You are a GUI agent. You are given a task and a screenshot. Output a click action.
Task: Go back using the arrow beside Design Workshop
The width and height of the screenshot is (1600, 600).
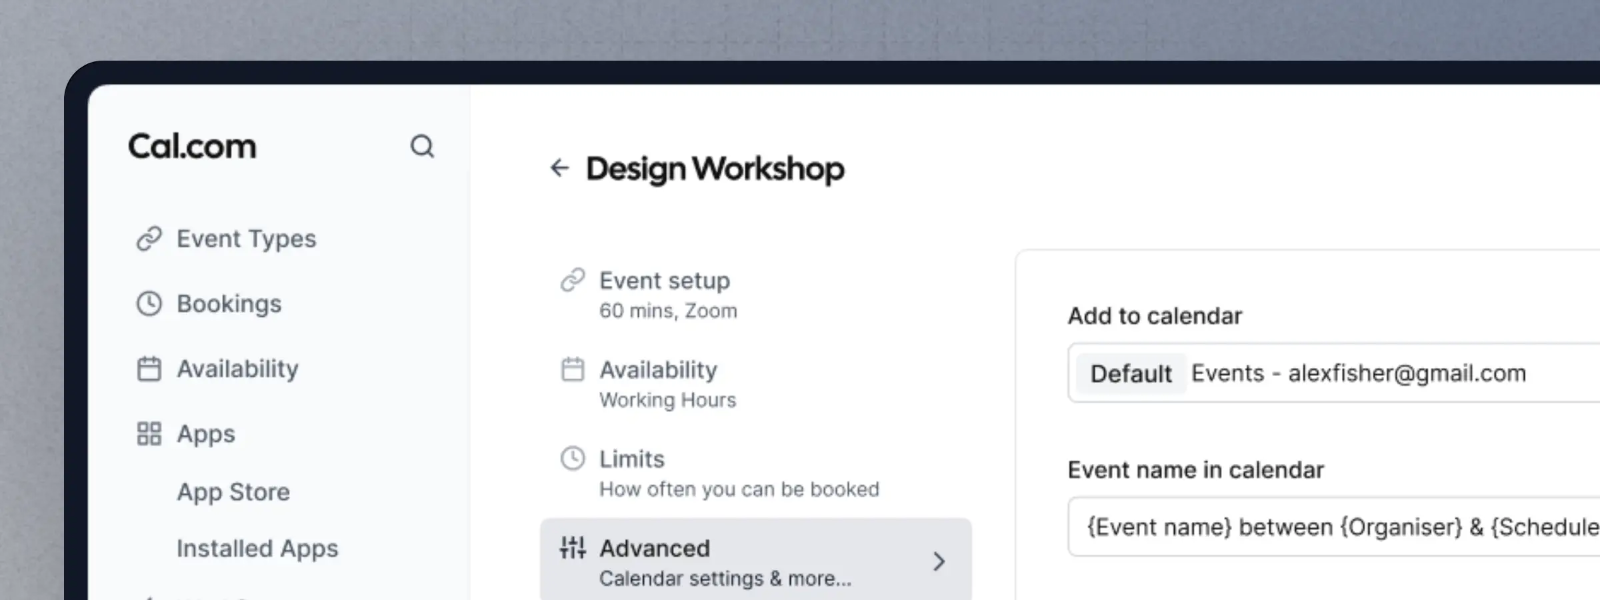(559, 168)
